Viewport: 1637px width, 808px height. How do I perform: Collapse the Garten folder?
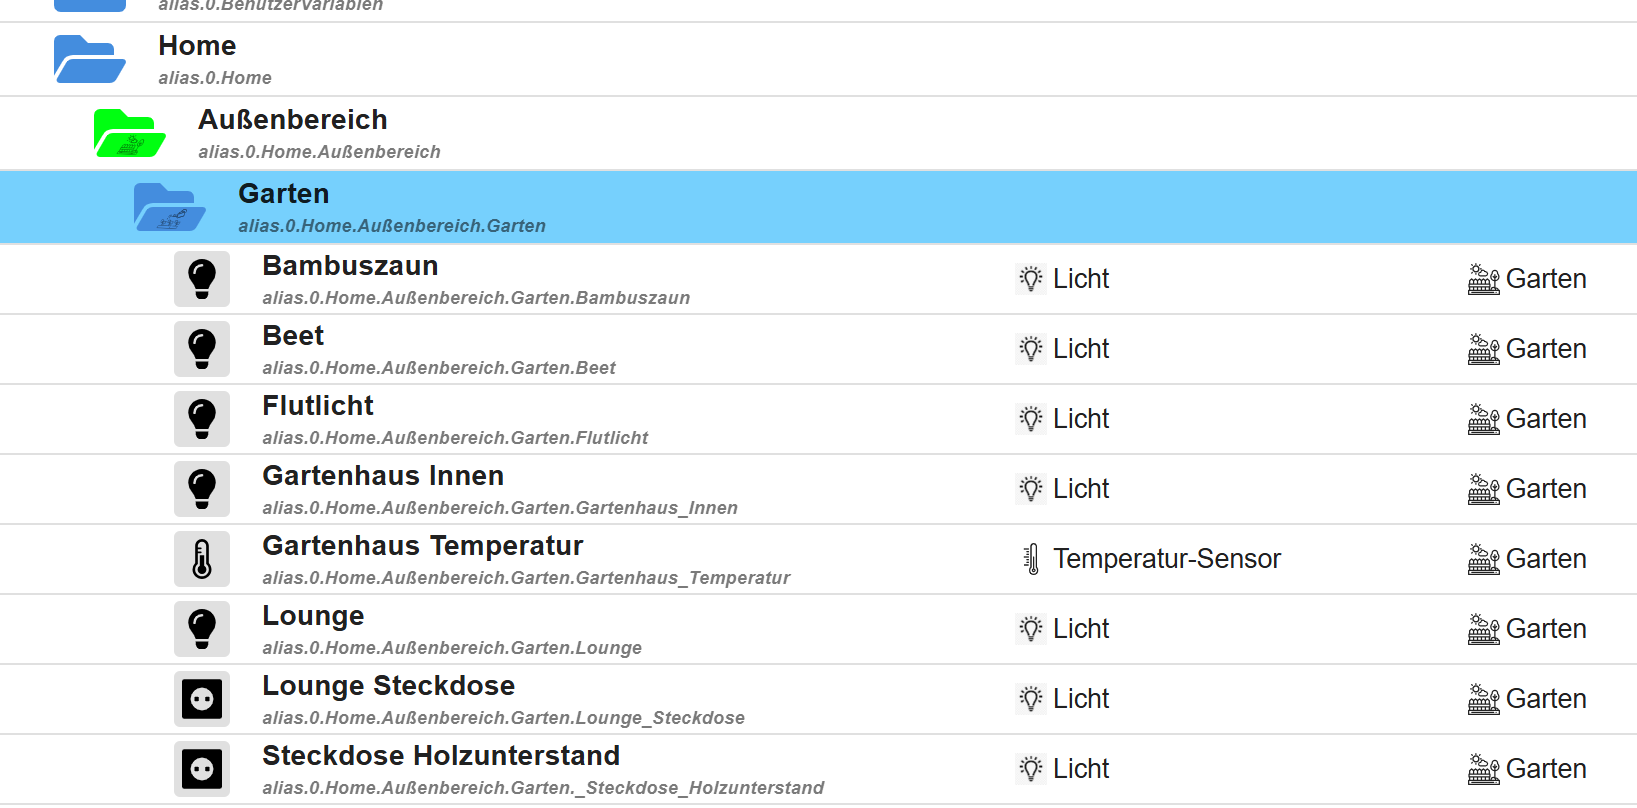[169, 207]
